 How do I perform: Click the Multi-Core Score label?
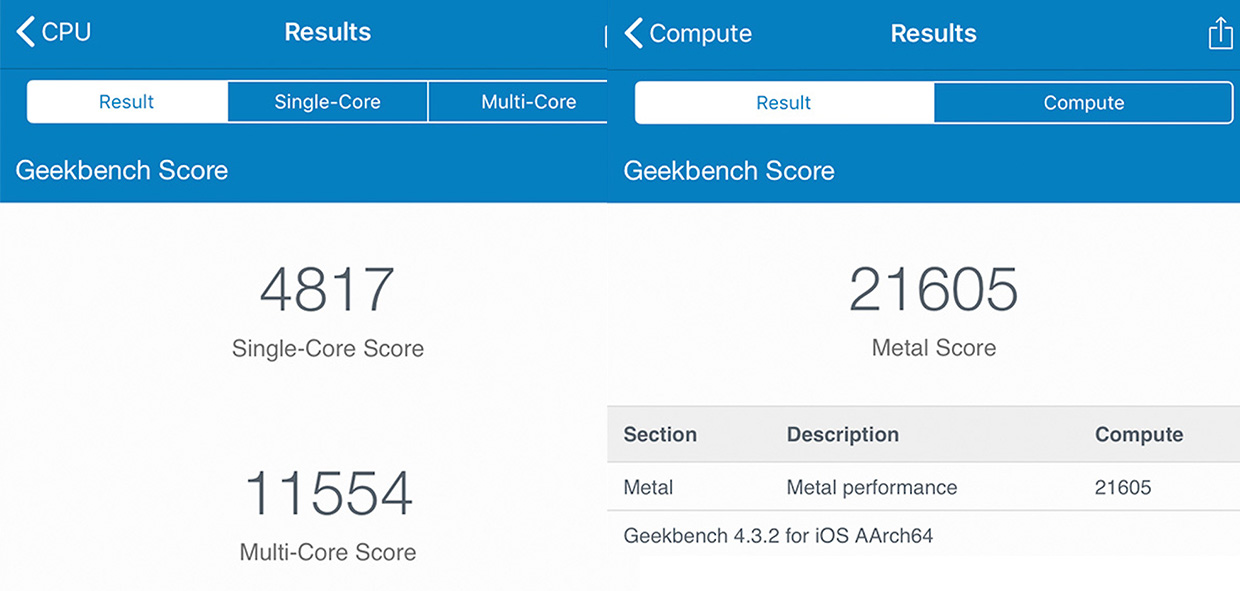point(328,552)
